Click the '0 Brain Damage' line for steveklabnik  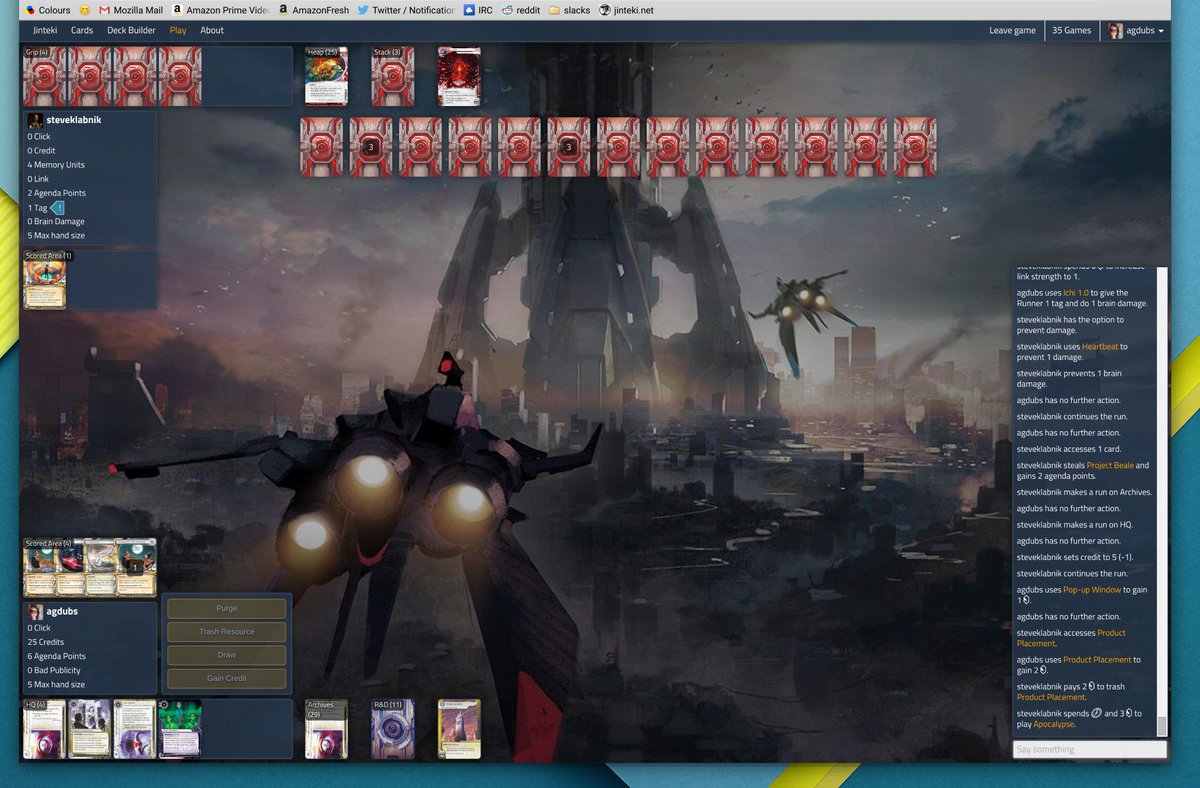(x=56, y=221)
